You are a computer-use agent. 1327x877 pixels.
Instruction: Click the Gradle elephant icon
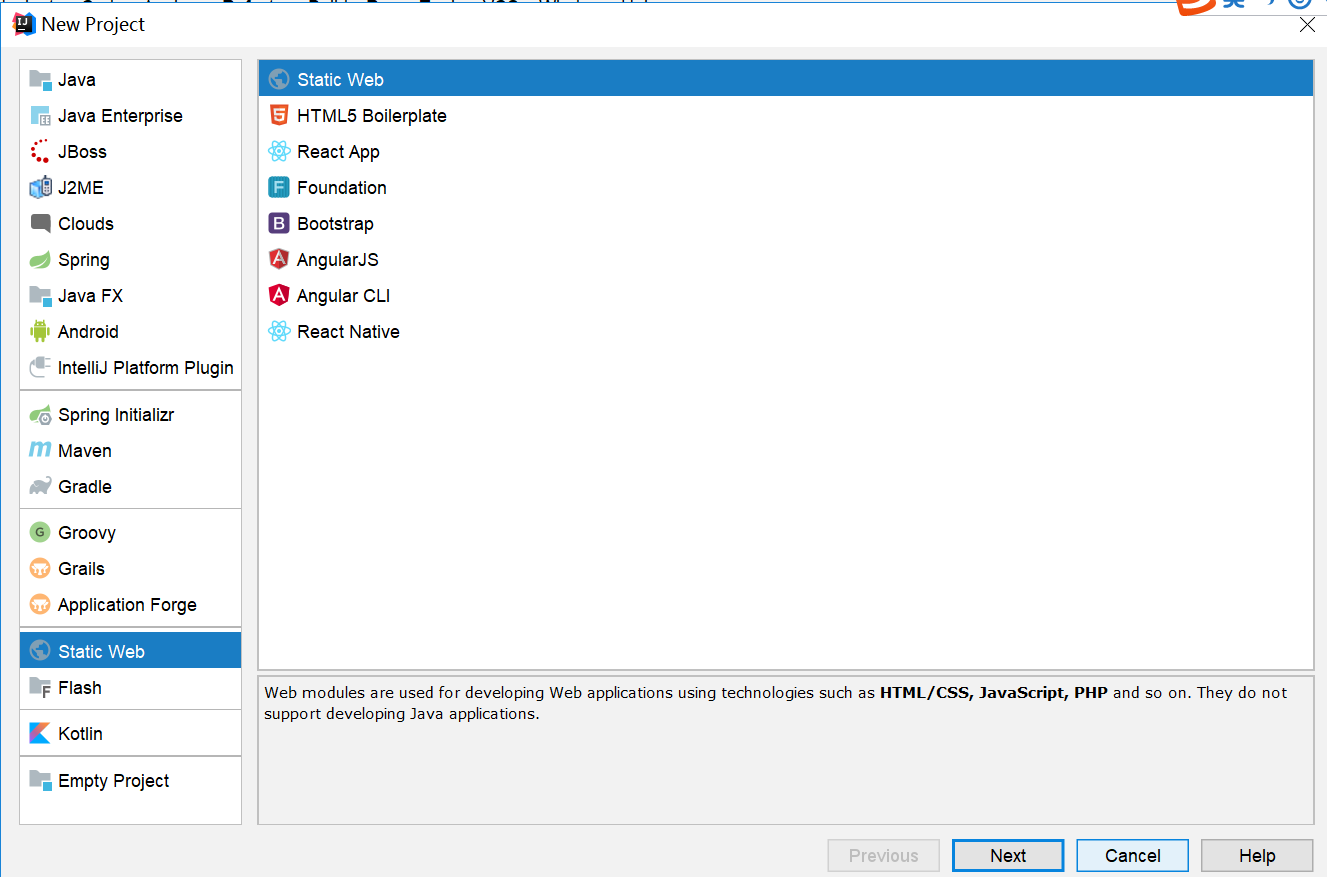point(40,487)
